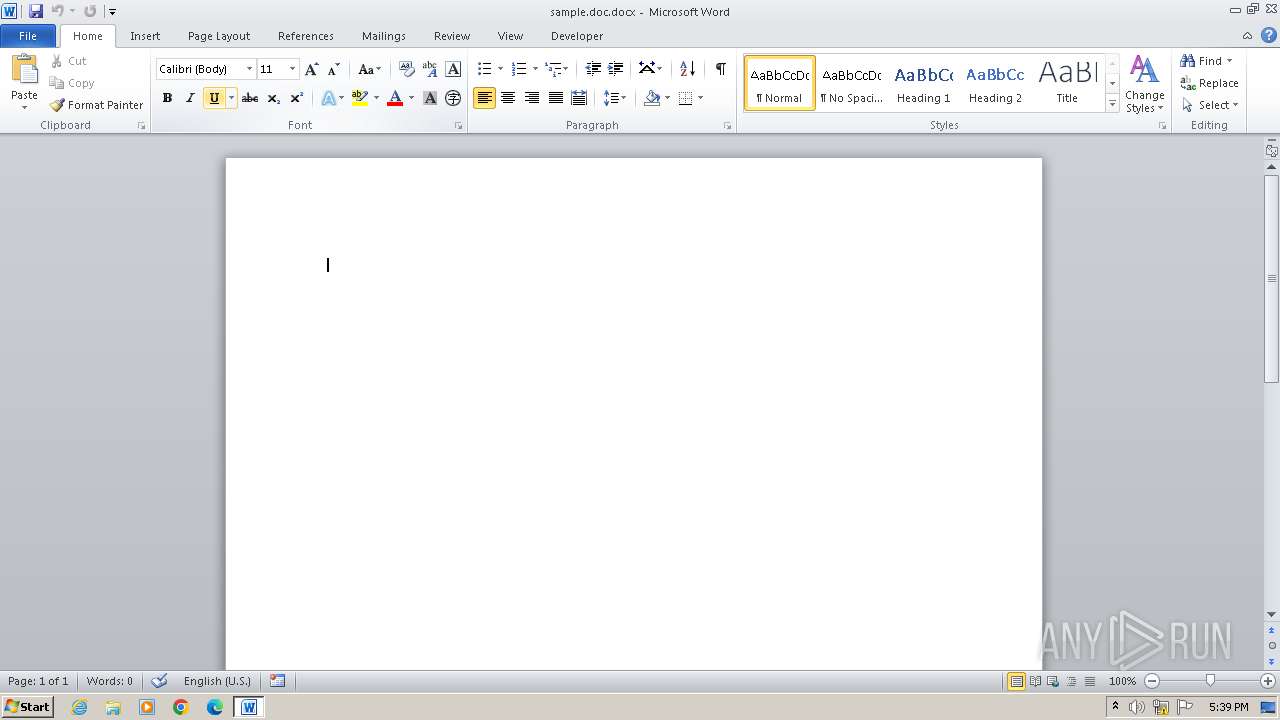Open the Change Case Aa dropdown
The height and width of the screenshot is (720, 1280).
[369, 69]
